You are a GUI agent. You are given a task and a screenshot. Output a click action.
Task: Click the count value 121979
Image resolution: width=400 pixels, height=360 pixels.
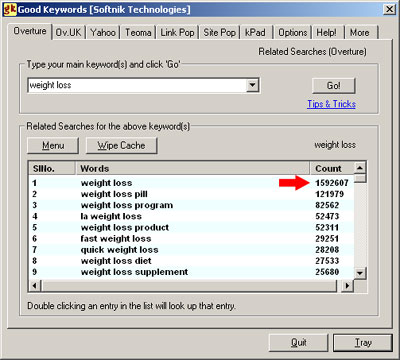point(330,194)
